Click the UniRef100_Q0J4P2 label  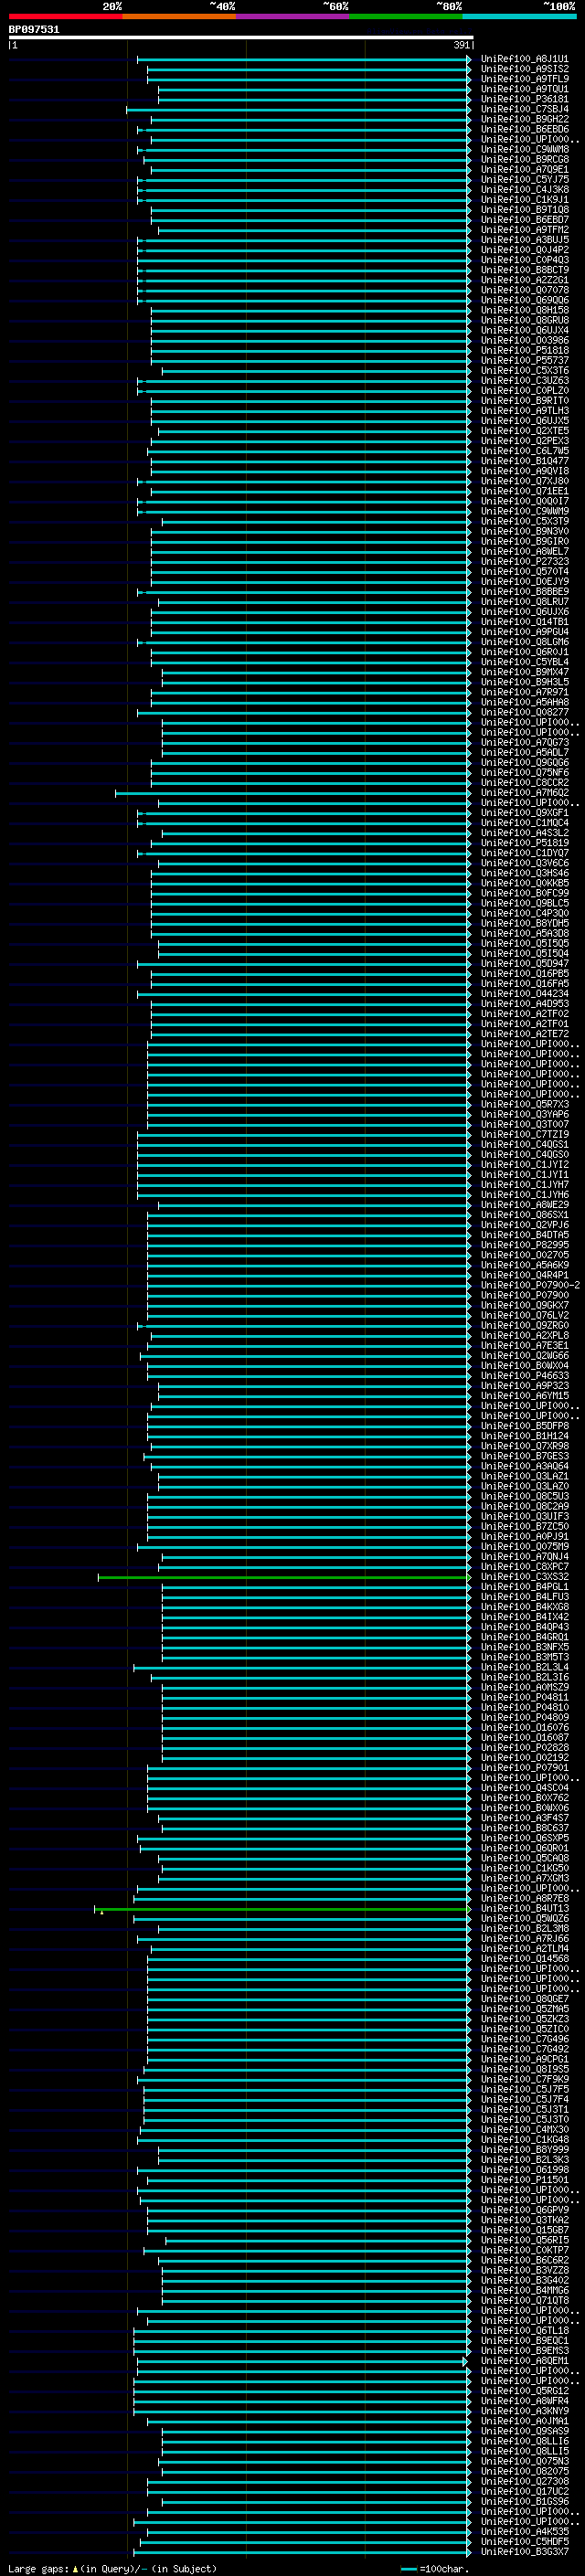pos(524,250)
